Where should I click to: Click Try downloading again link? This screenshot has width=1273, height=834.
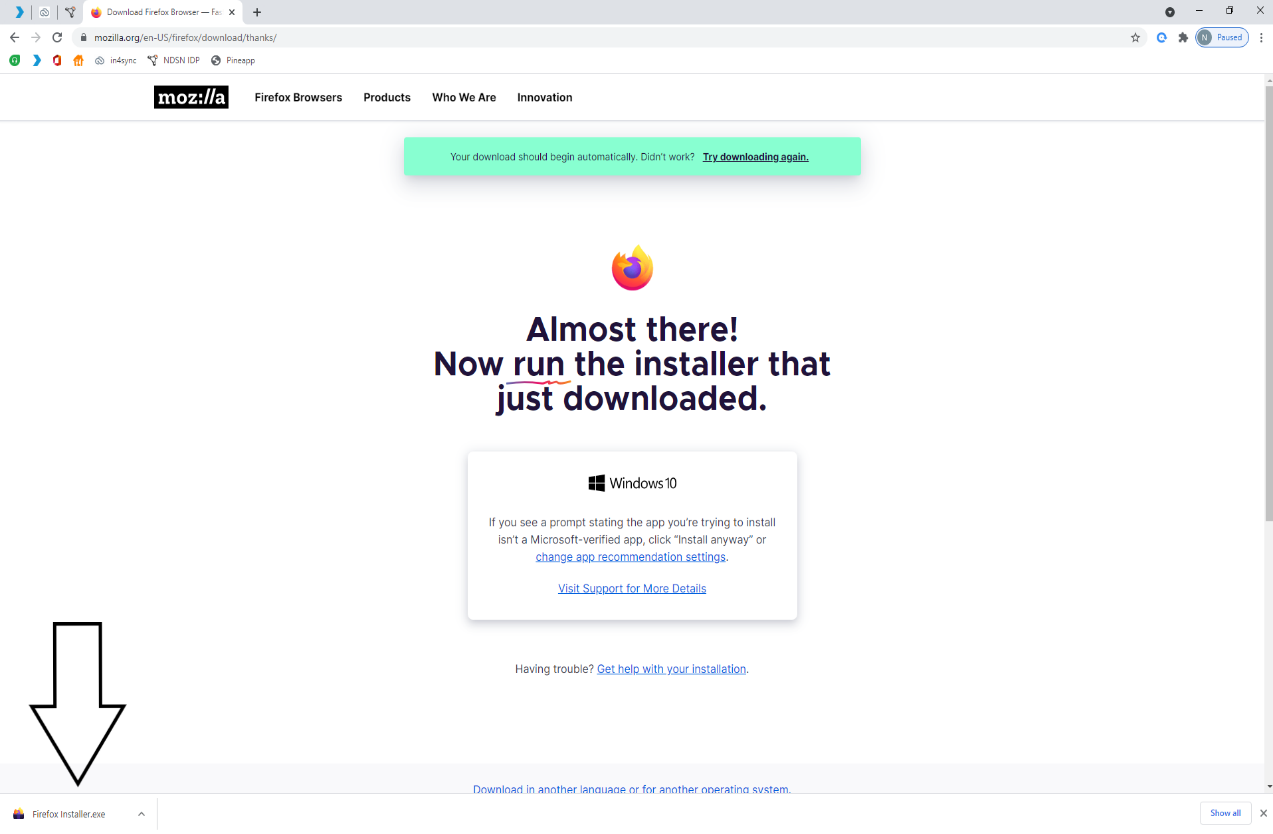(755, 157)
